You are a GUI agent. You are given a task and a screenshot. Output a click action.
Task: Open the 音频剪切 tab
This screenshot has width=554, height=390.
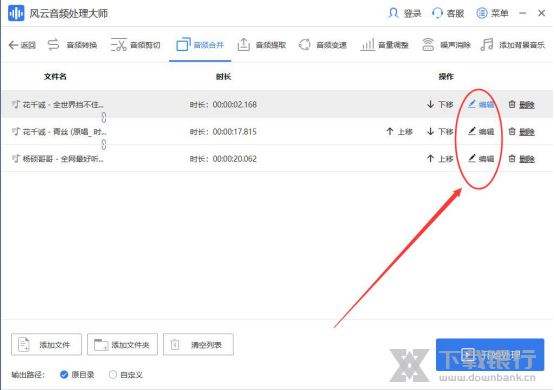(136, 45)
